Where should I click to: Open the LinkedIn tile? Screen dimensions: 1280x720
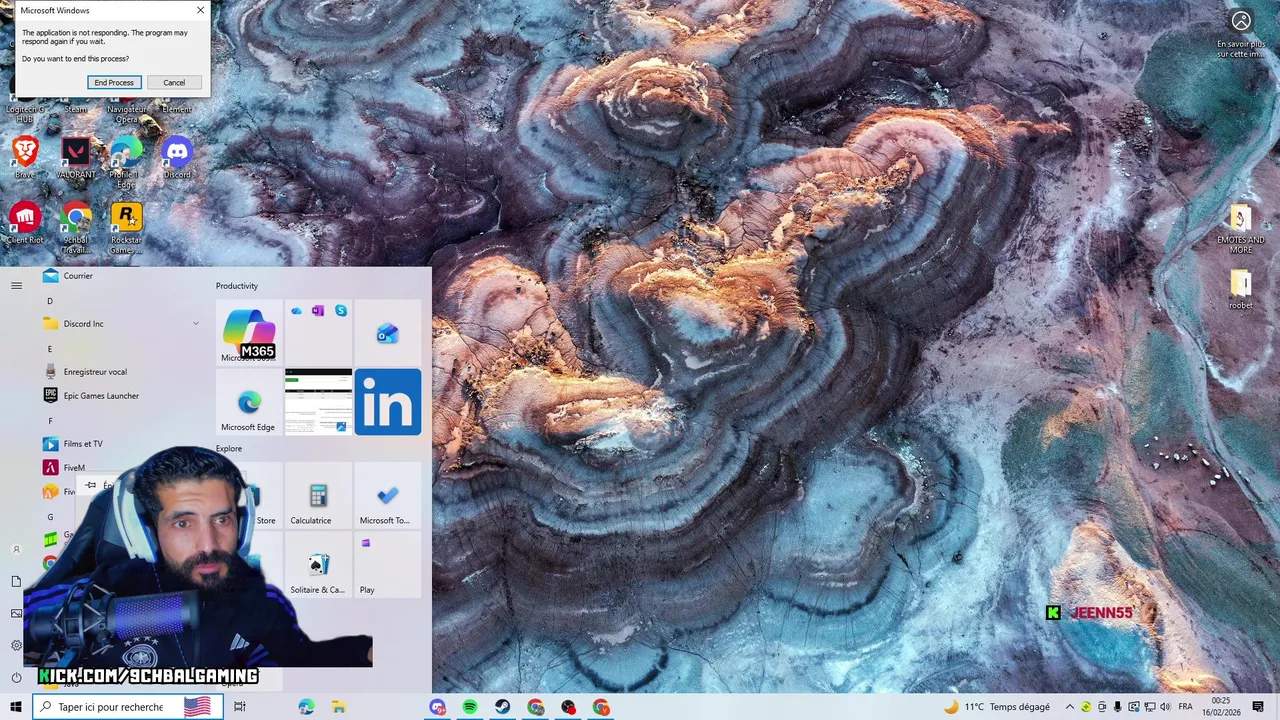[x=388, y=402]
